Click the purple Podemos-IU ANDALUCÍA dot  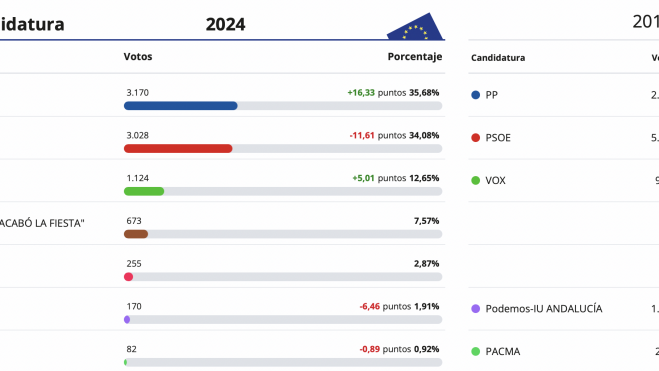476,309
